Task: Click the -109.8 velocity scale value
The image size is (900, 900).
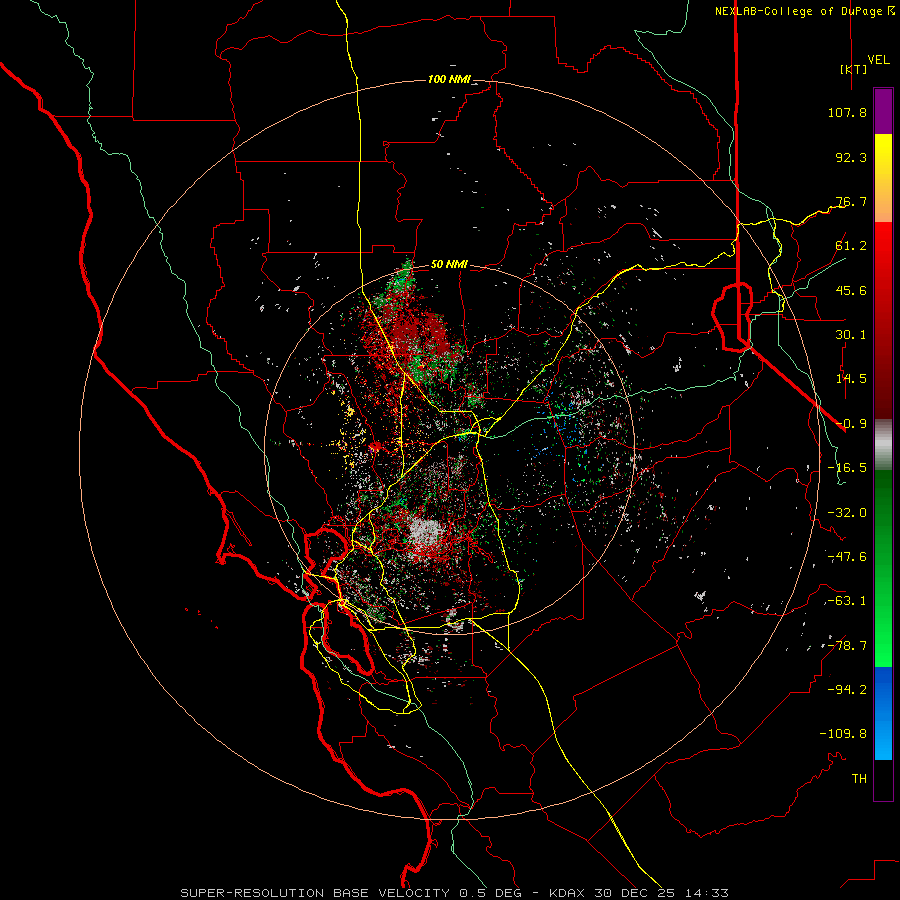Action: (843, 734)
